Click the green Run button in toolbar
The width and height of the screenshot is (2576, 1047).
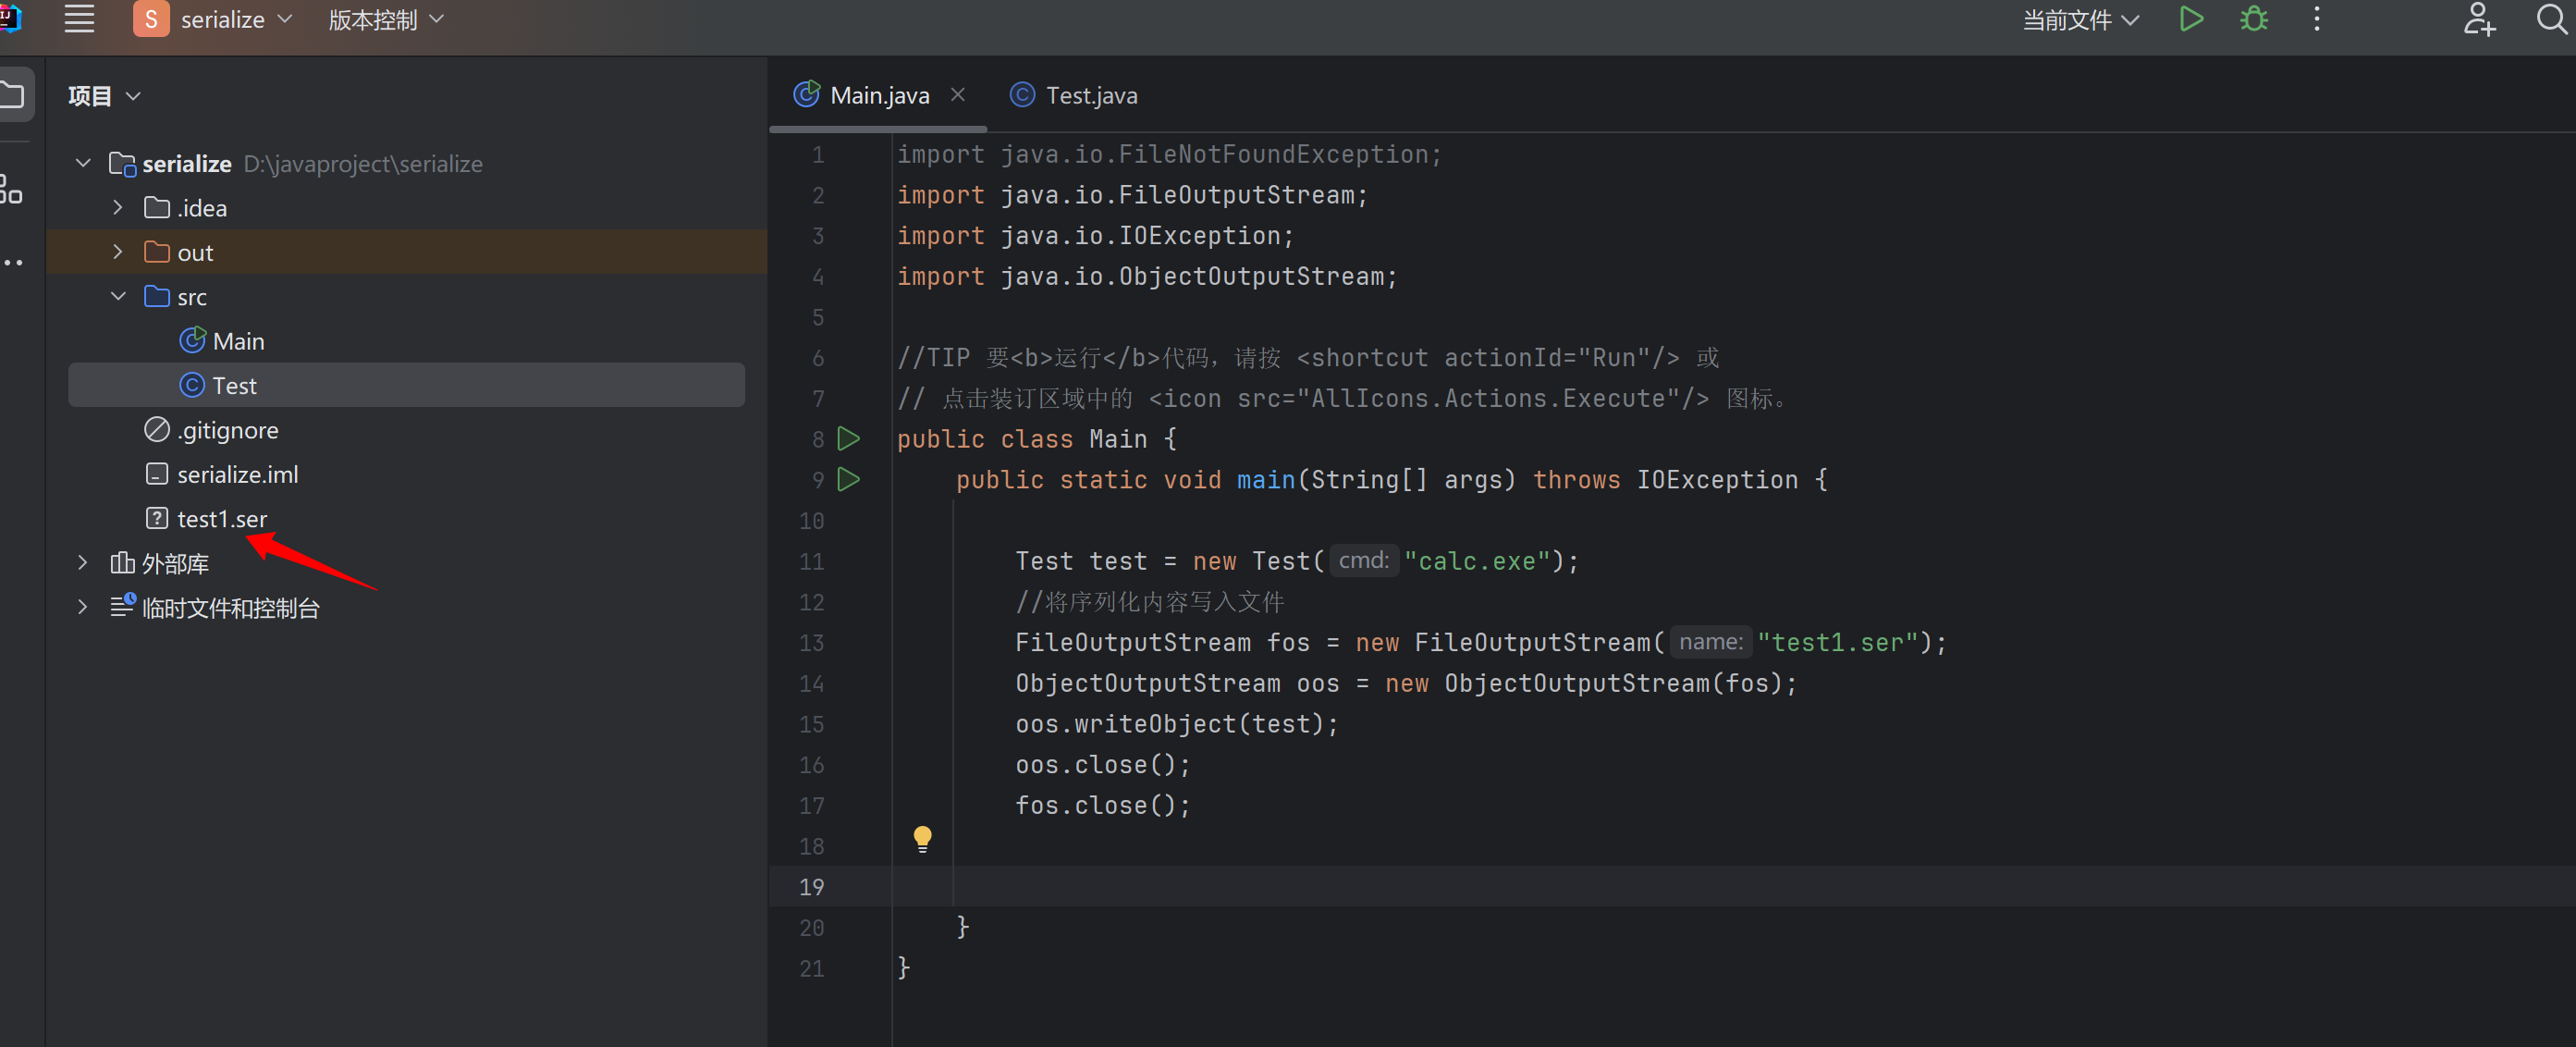click(x=2190, y=20)
